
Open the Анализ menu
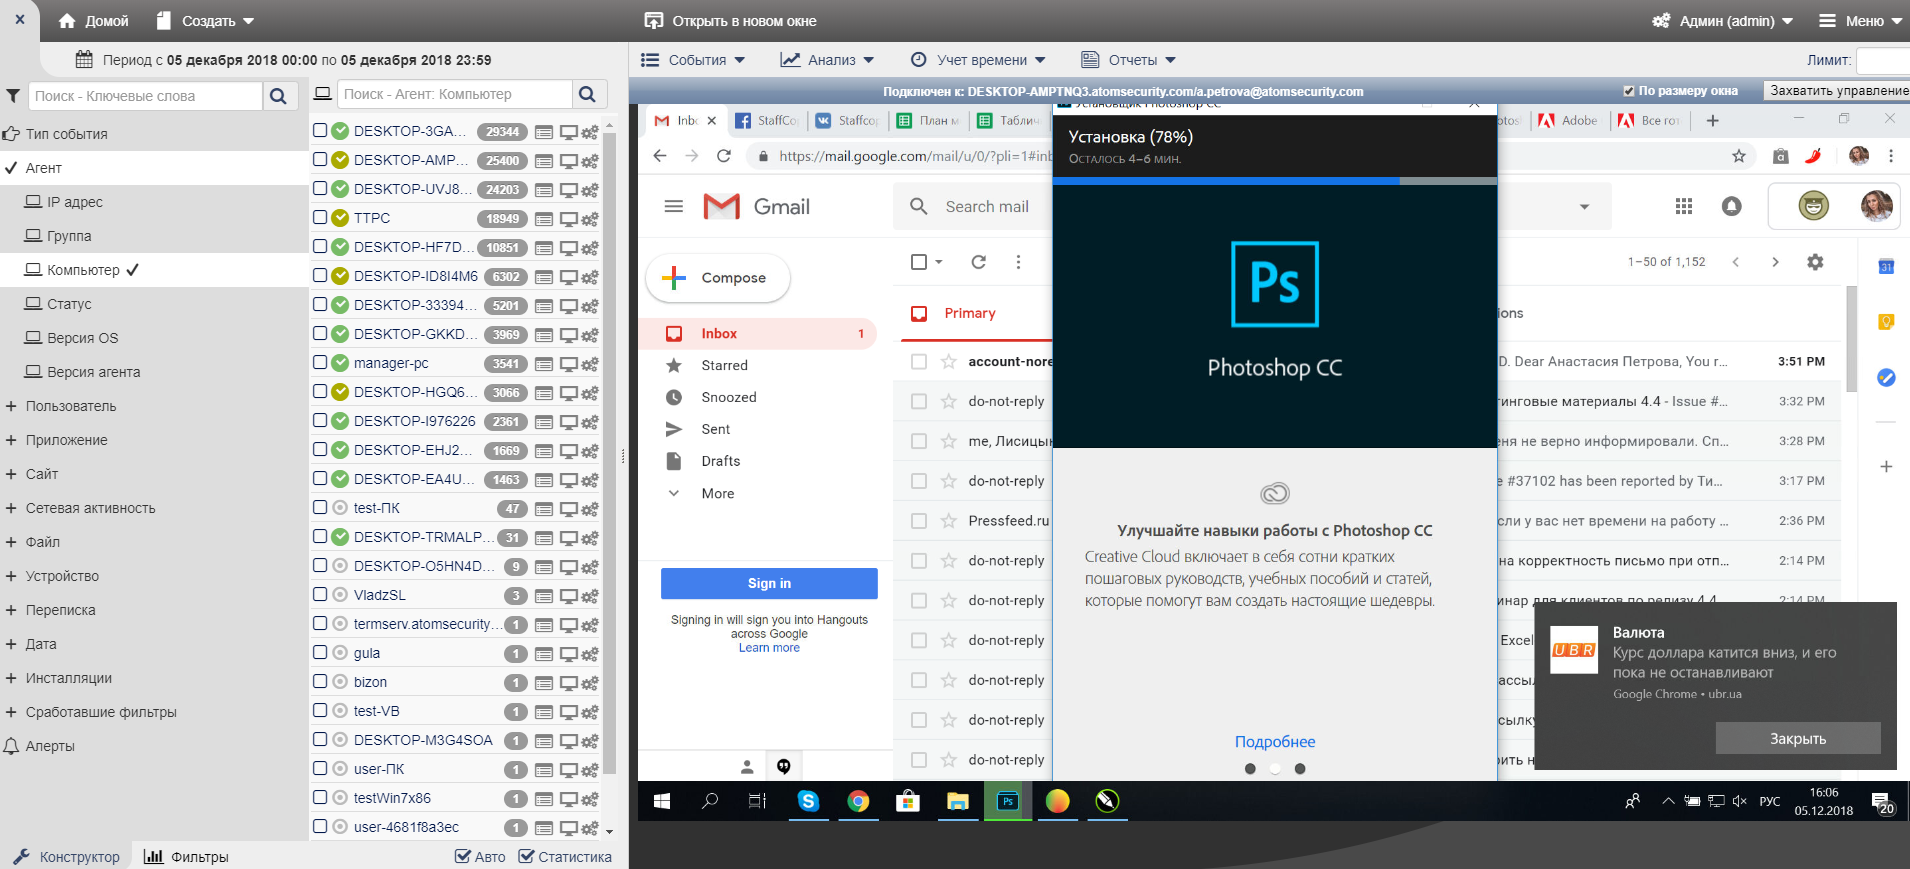click(x=827, y=60)
